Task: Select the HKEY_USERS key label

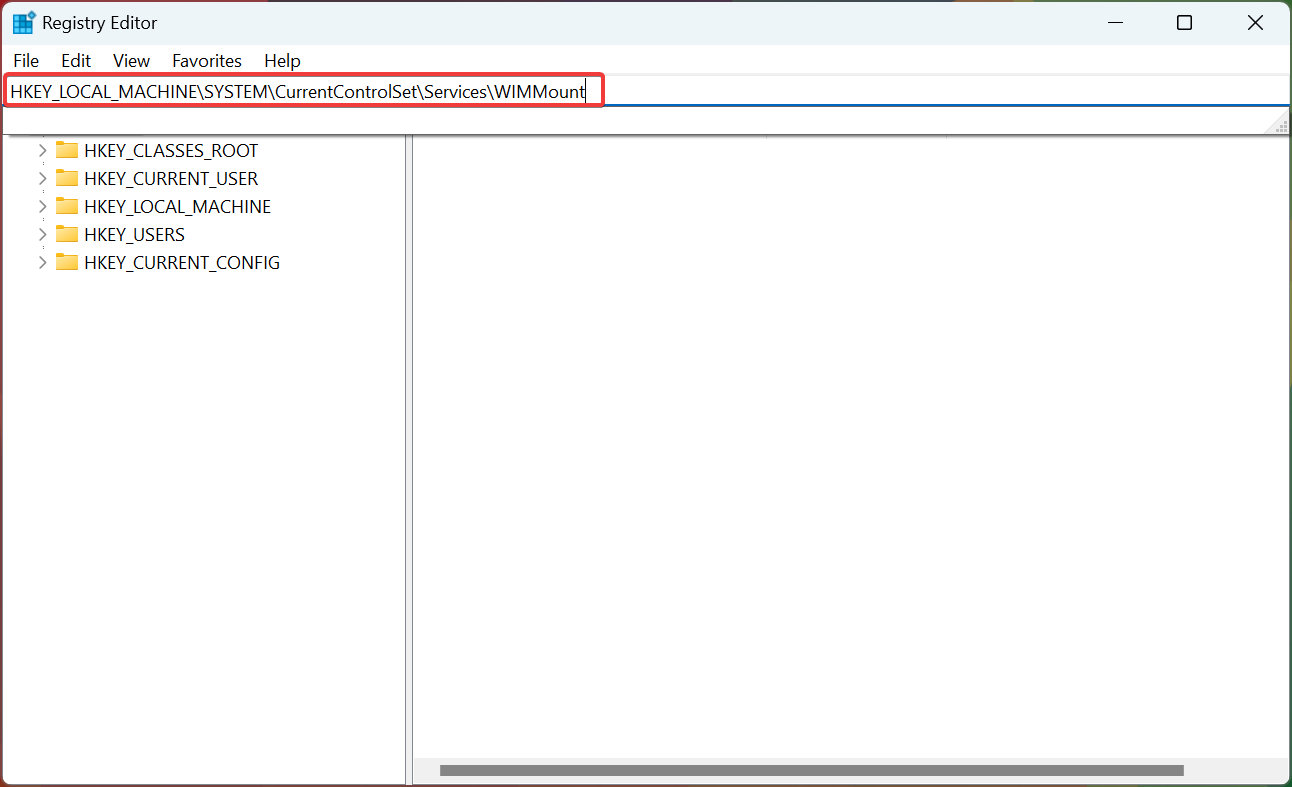Action: 134,235
